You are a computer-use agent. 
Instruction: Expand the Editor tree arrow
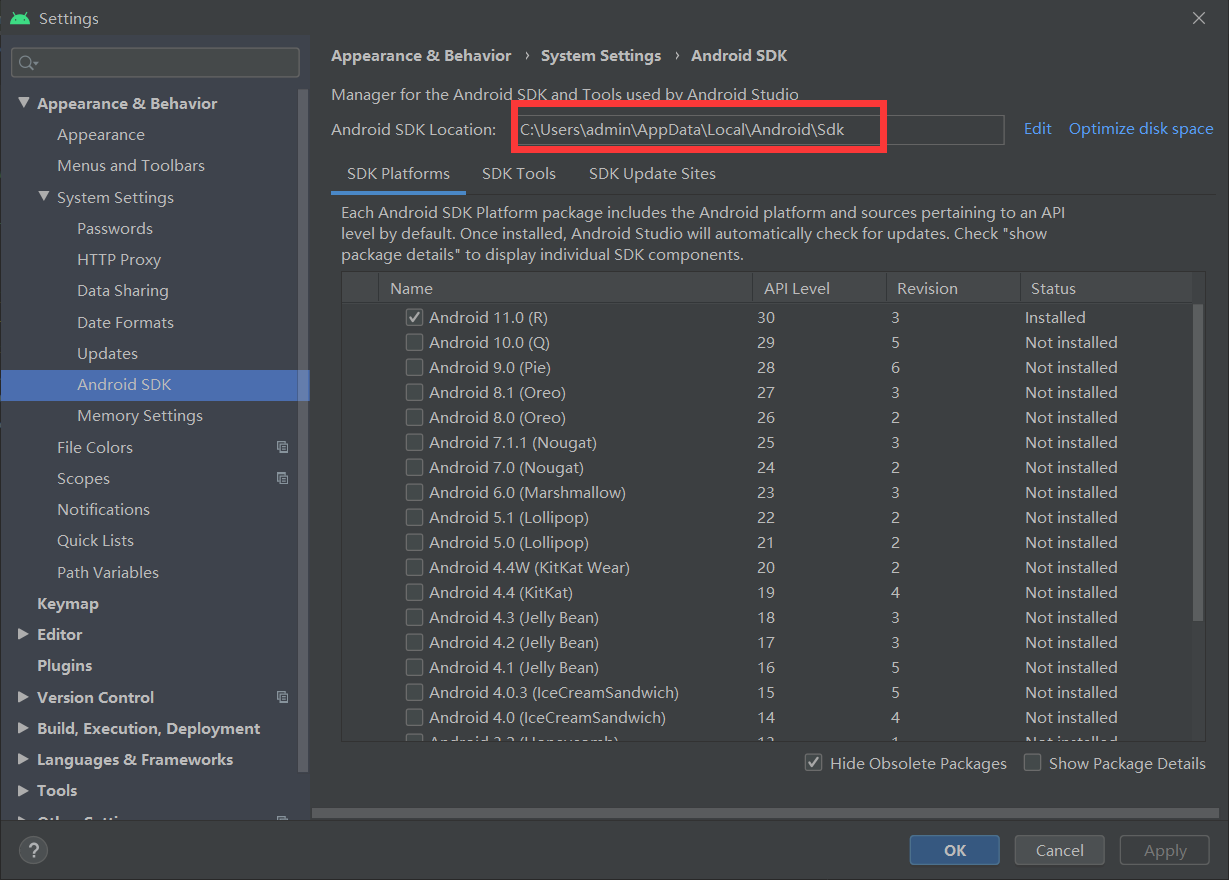point(24,634)
